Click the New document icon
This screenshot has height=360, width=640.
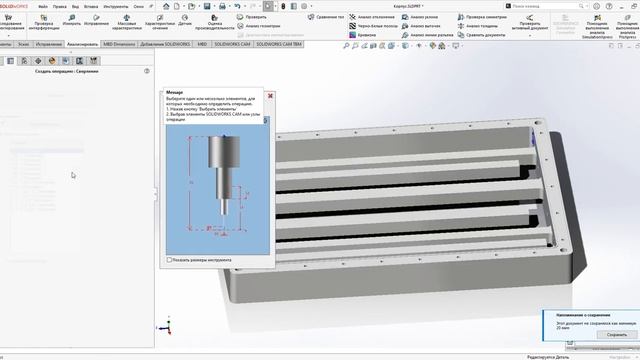[x=176, y=6]
